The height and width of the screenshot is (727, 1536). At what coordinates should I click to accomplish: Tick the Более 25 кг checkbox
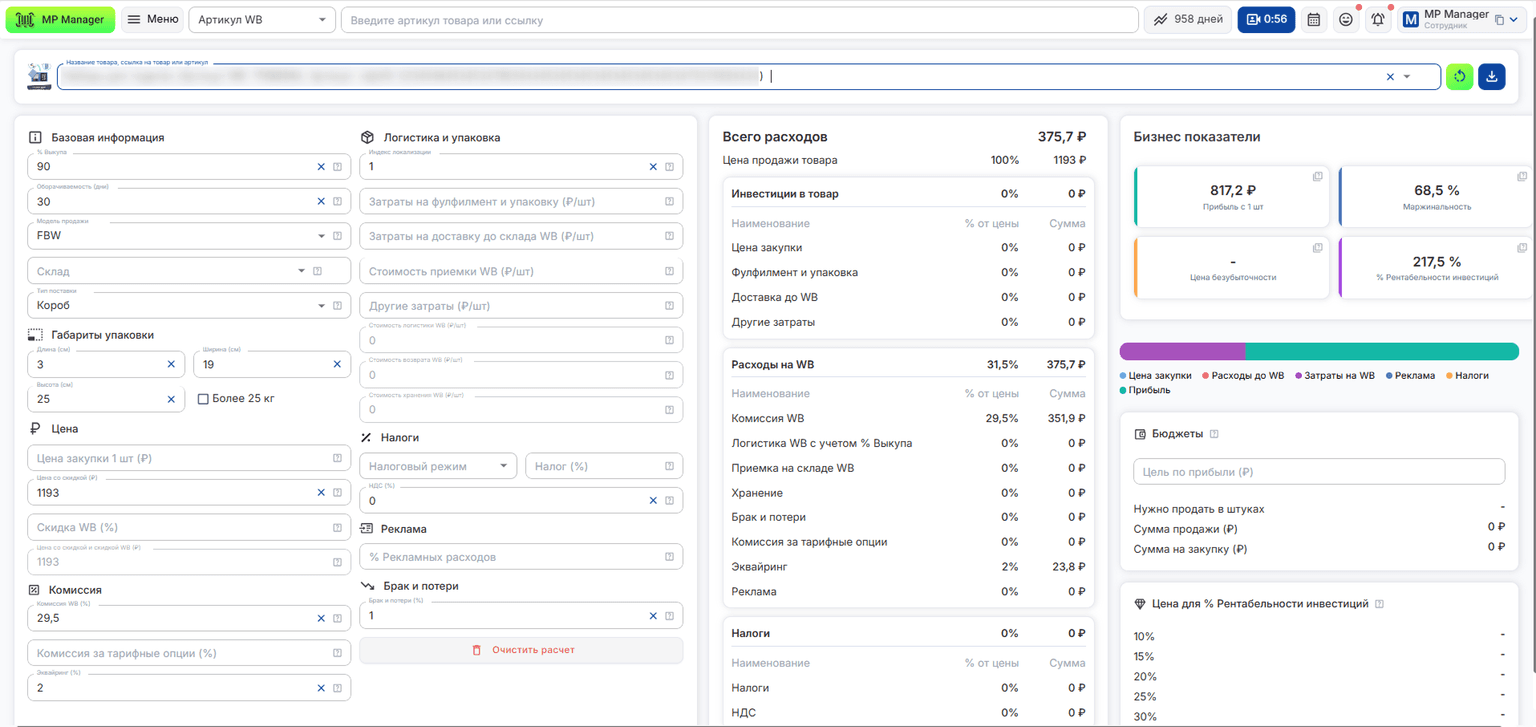coord(203,399)
